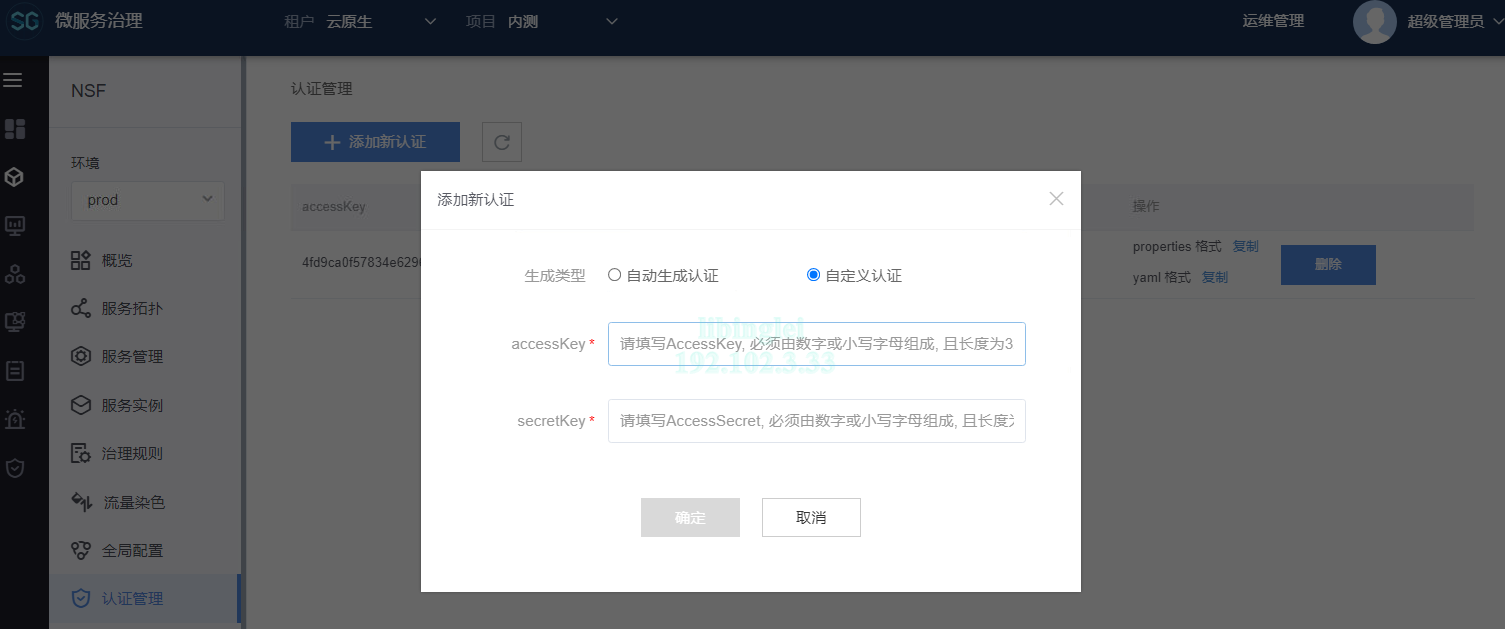Go to 治理规则 menu item
This screenshot has width=1505, height=629.
[x=131, y=454]
